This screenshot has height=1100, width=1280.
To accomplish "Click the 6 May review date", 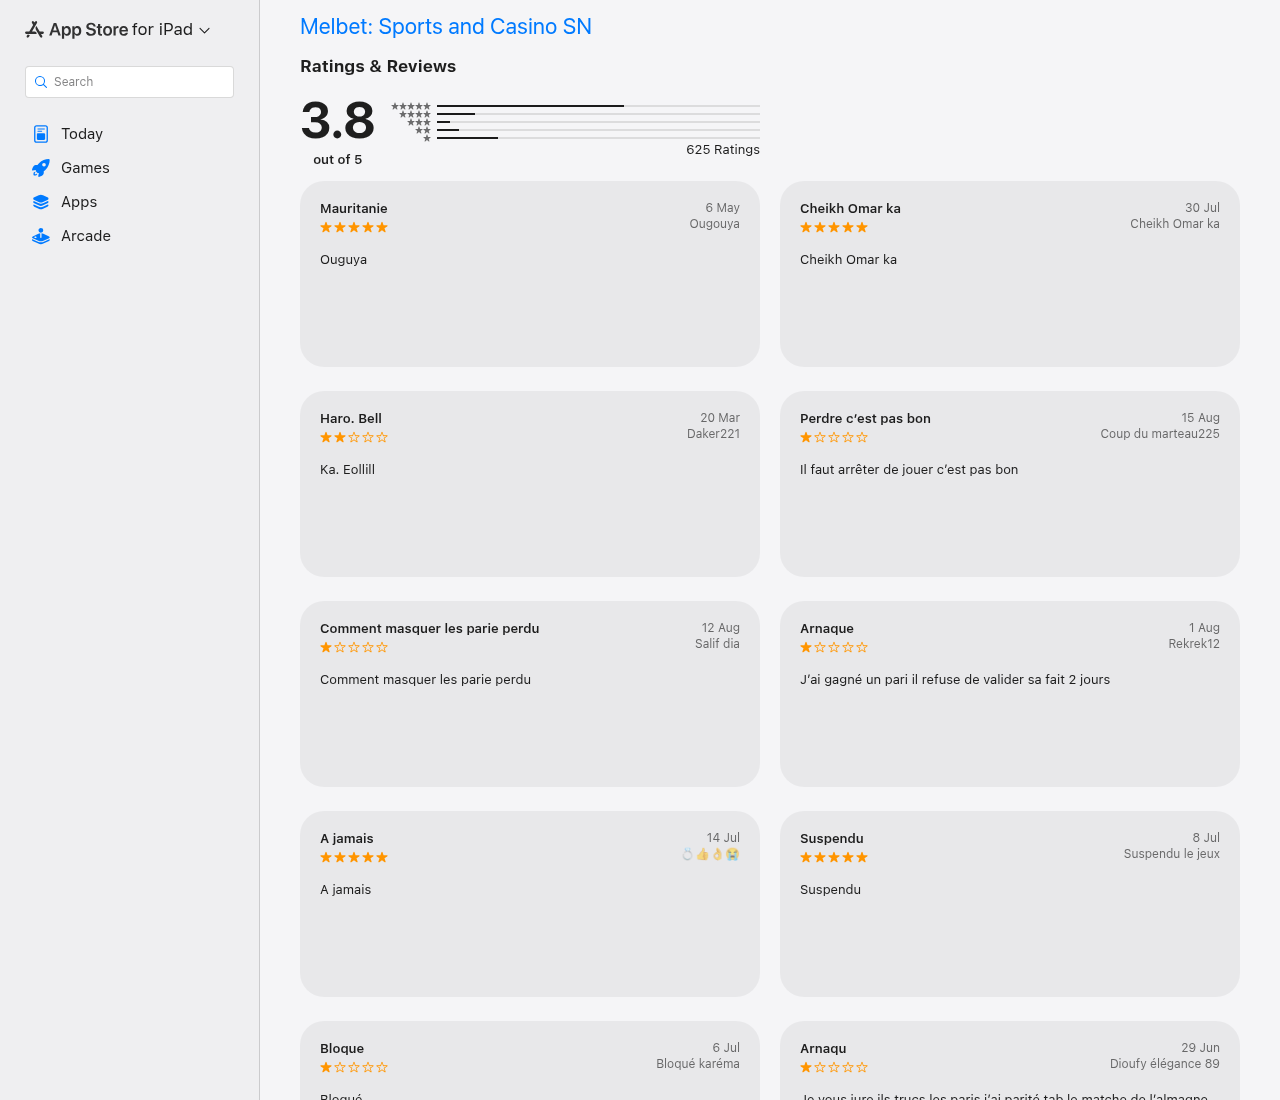I will point(722,208).
